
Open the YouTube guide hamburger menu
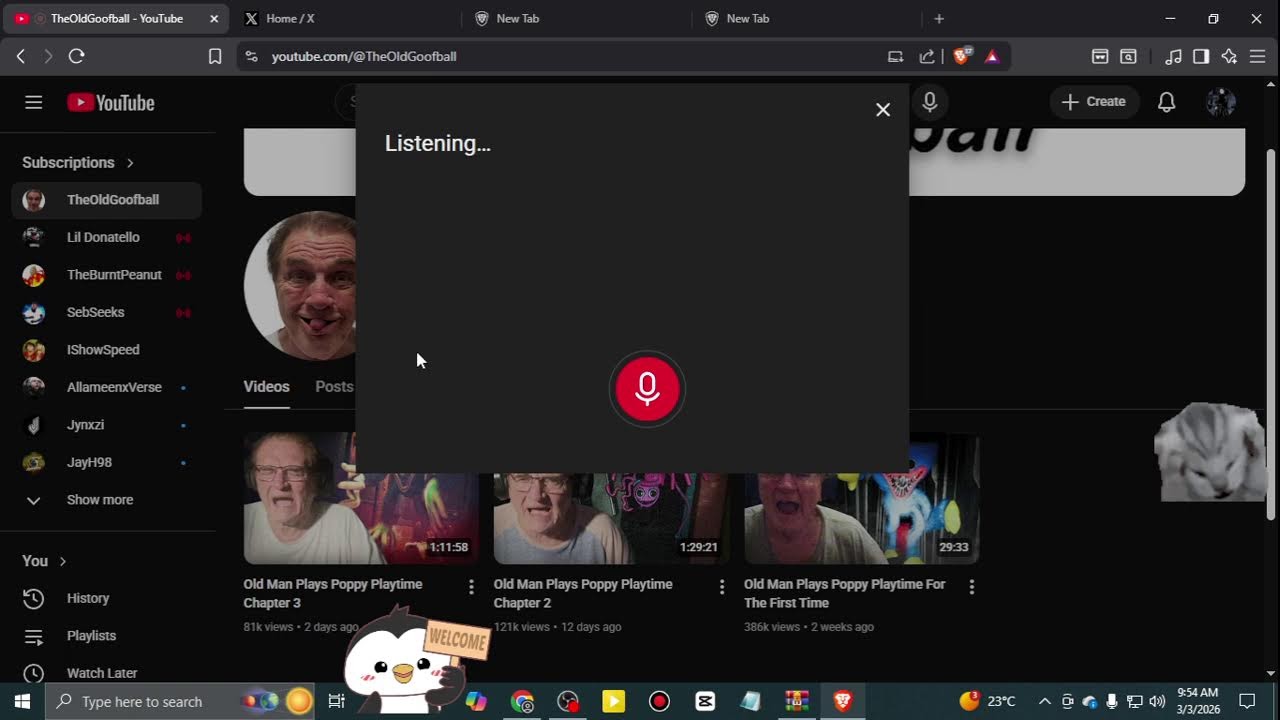[34, 102]
